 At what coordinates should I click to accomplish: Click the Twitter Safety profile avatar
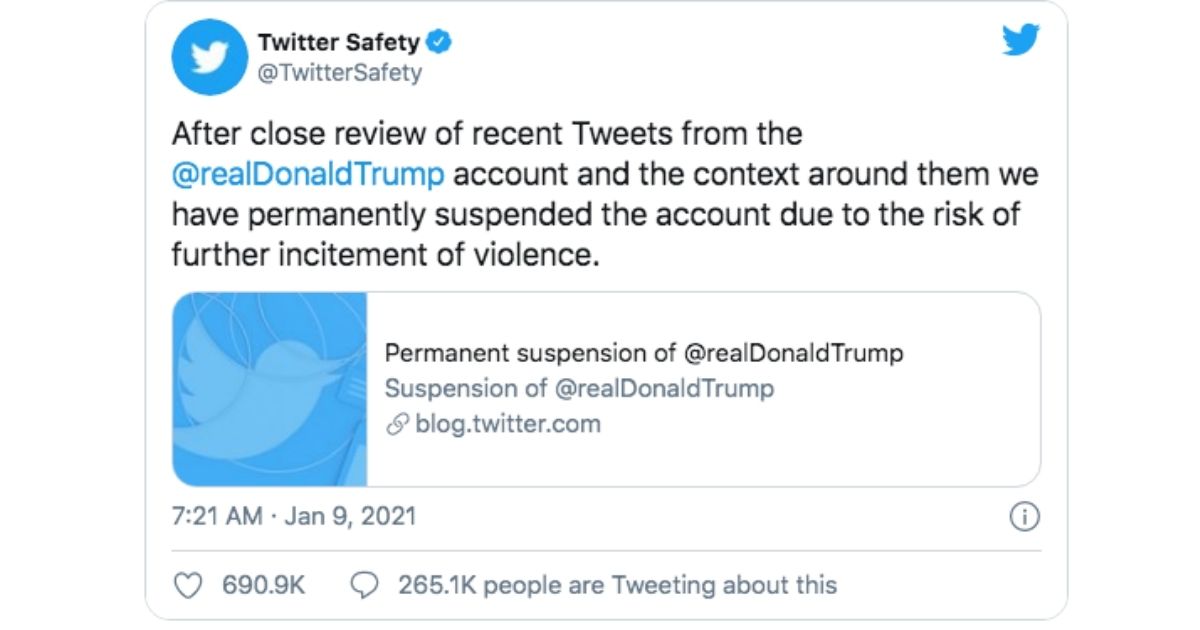(211, 57)
